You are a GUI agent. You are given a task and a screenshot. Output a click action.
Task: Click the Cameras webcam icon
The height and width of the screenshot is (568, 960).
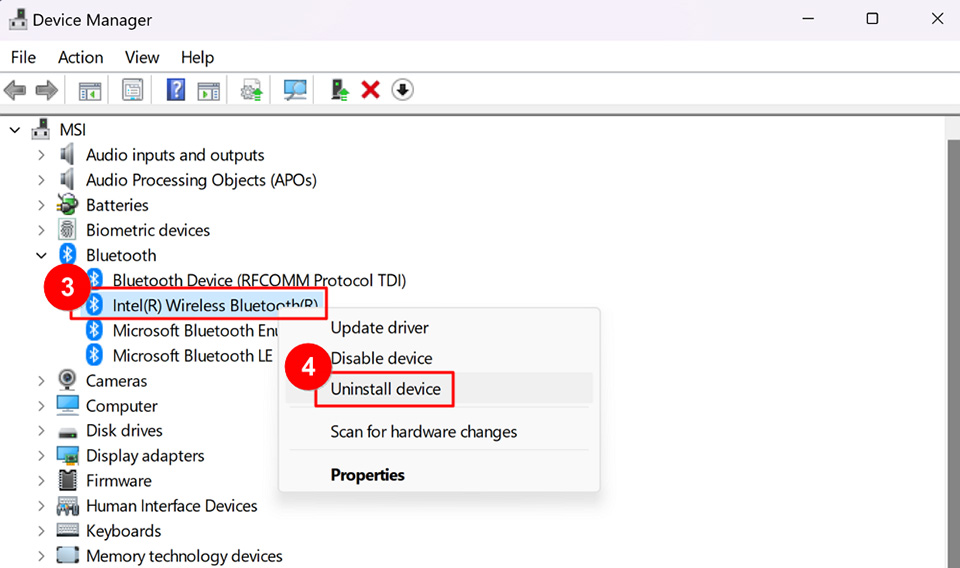coord(67,380)
